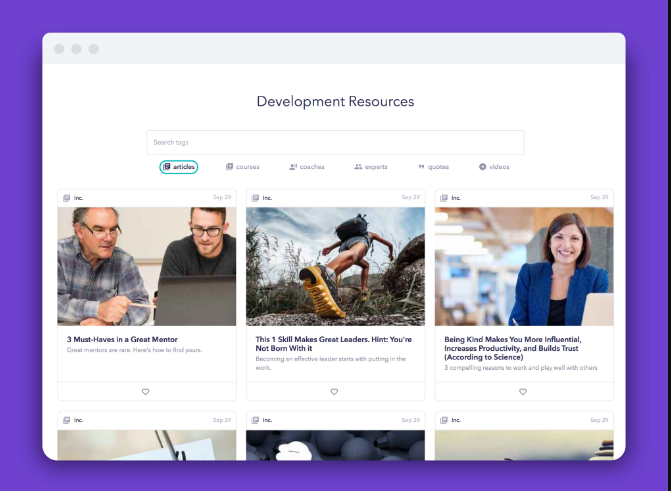
Task: Select the articles filter tab
Action: (x=179, y=167)
